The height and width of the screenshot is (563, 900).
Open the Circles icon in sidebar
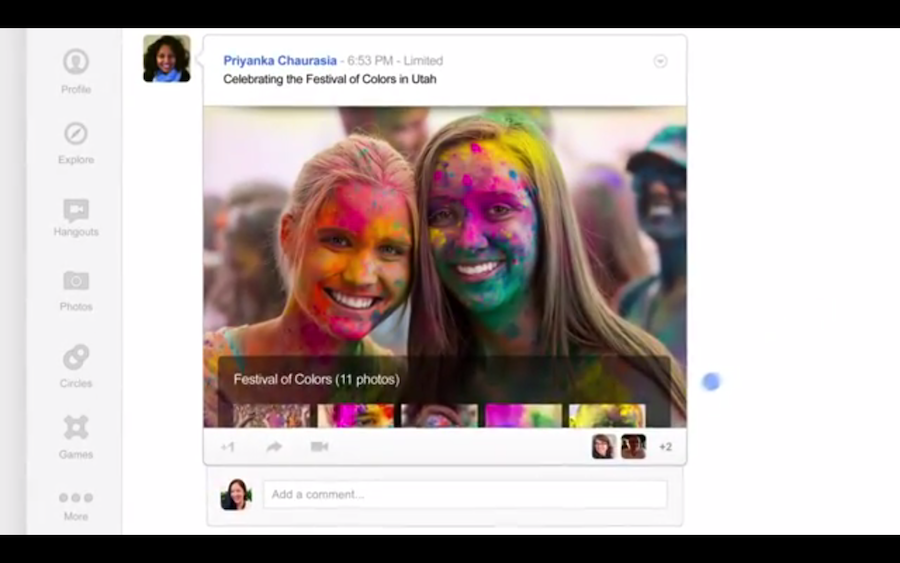tap(76, 357)
